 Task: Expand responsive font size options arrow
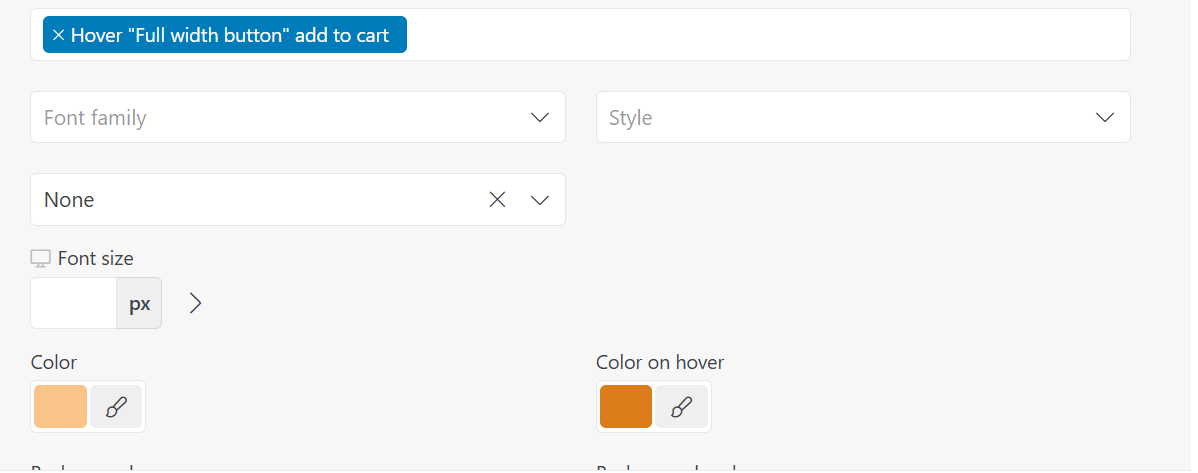point(196,303)
